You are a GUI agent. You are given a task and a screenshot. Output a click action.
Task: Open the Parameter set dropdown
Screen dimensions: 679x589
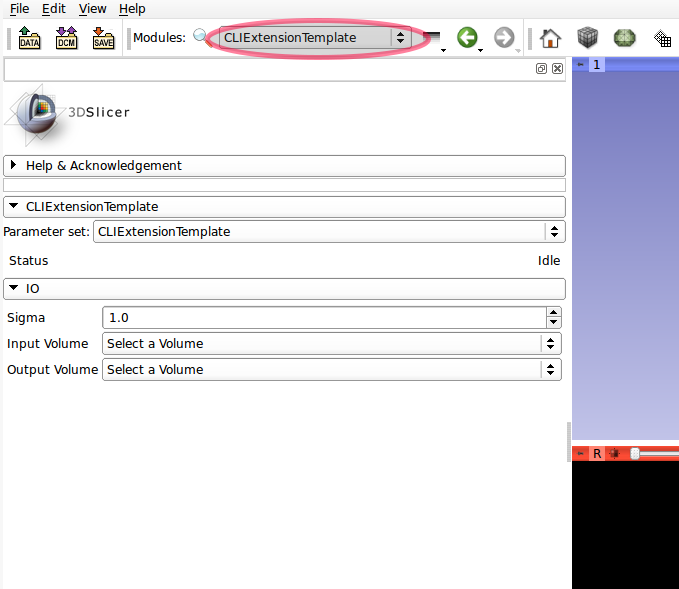click(x=329, y=231)
